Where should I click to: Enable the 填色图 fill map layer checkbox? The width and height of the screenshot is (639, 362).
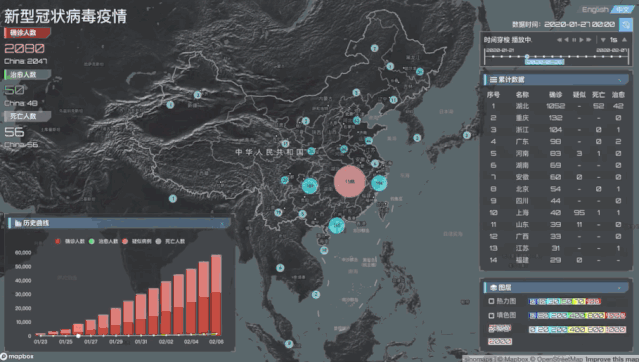click(x=491, y=315)
